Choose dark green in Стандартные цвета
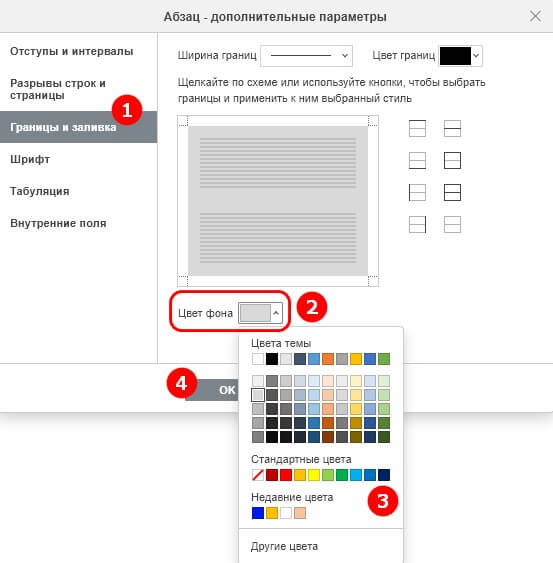The image size is (553, 563). (342, 475)
